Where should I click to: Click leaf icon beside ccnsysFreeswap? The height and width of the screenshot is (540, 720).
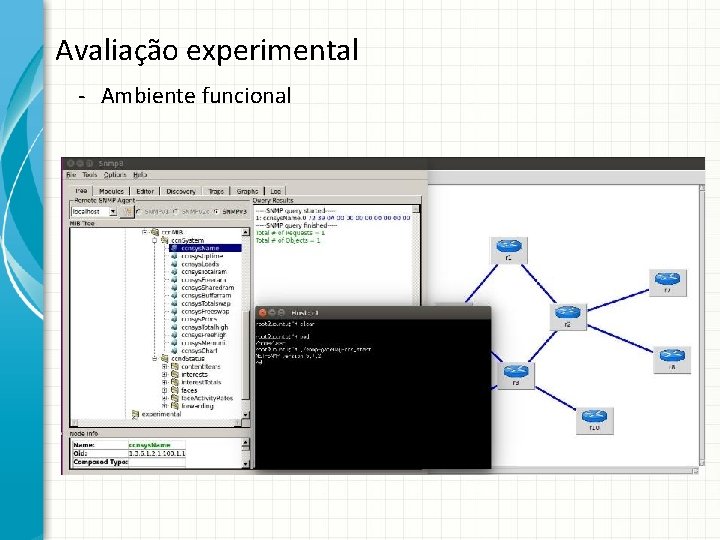pos(174,311)
